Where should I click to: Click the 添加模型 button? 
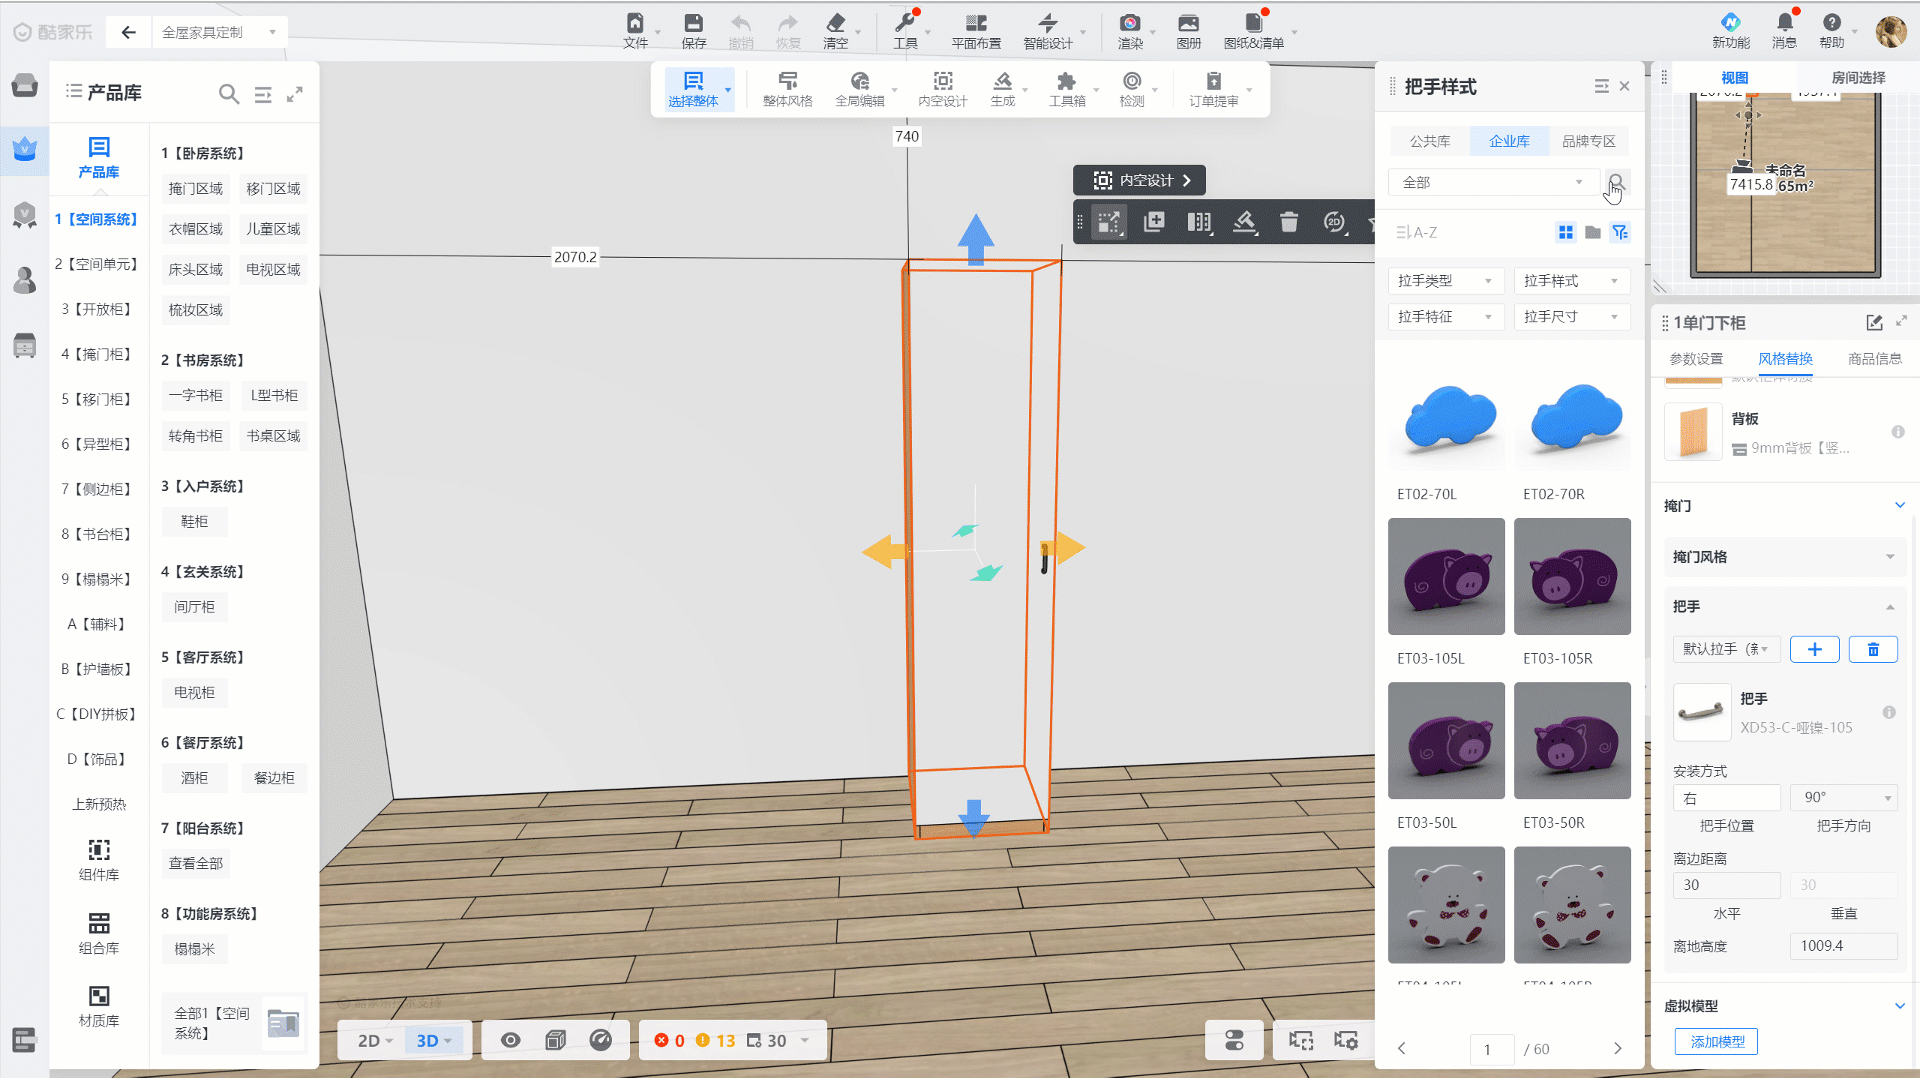[x=1716, y=1041]
